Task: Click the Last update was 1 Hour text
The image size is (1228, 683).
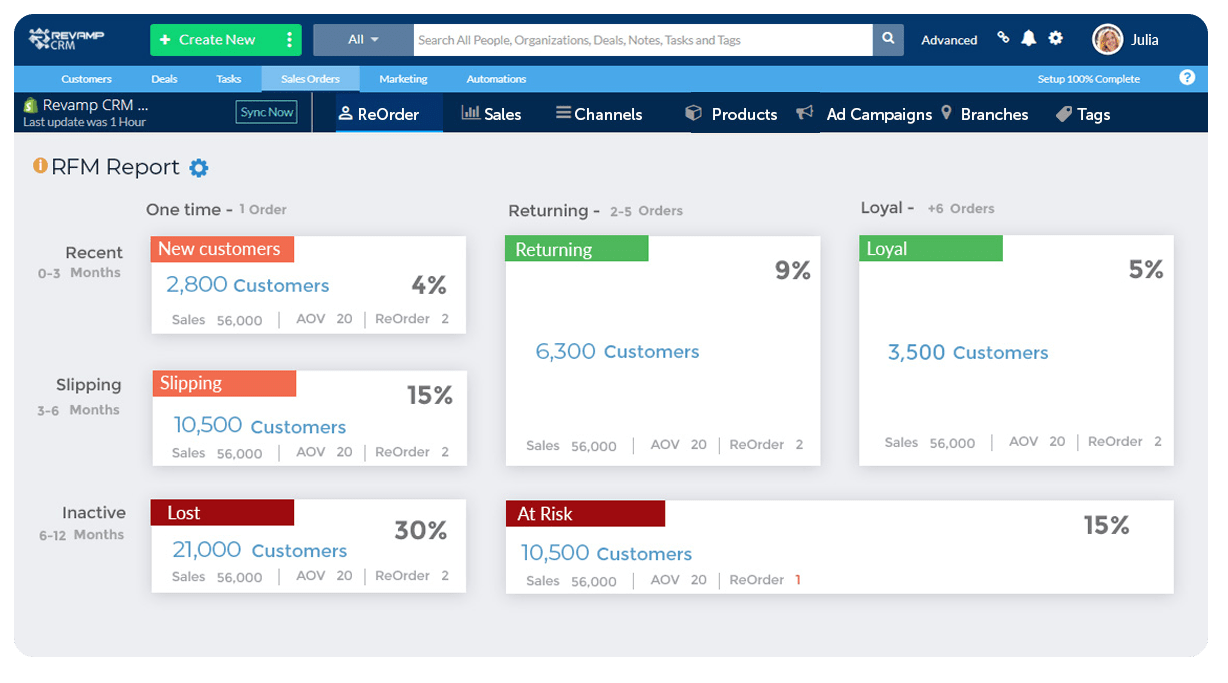Action: pos(84,122)
